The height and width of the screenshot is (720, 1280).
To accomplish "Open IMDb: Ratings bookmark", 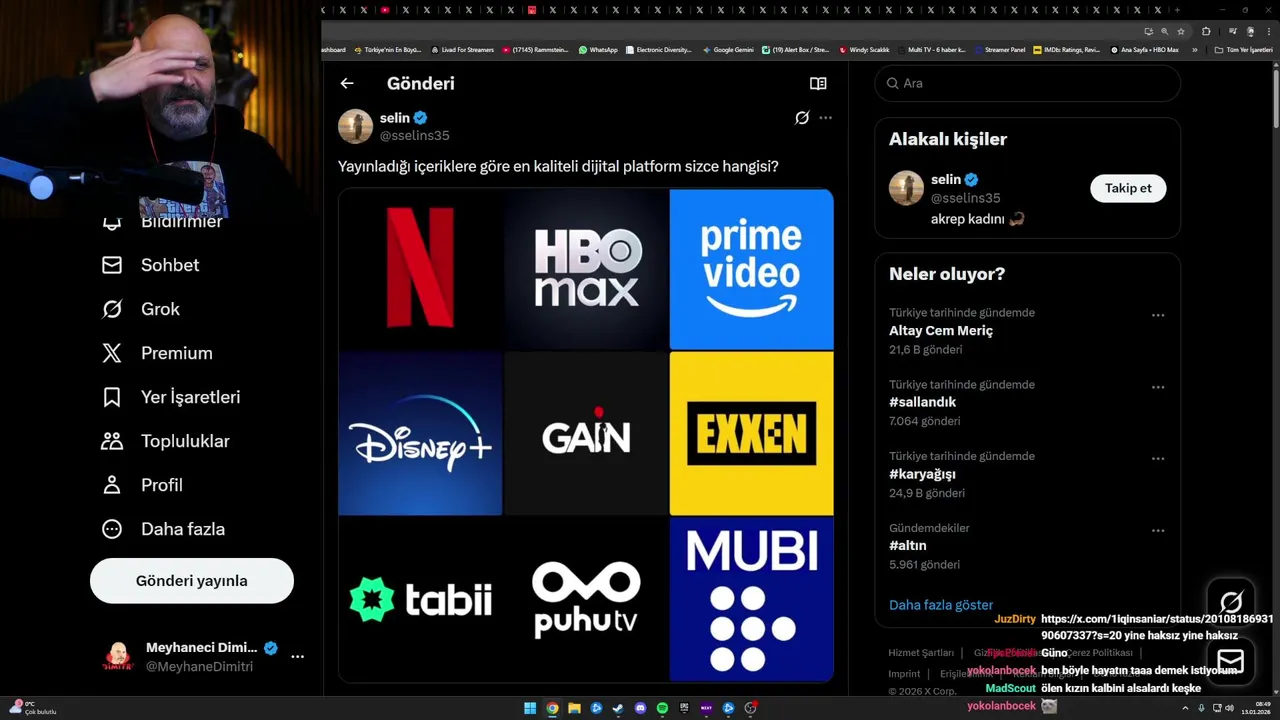I will [x=1066, y=49].
